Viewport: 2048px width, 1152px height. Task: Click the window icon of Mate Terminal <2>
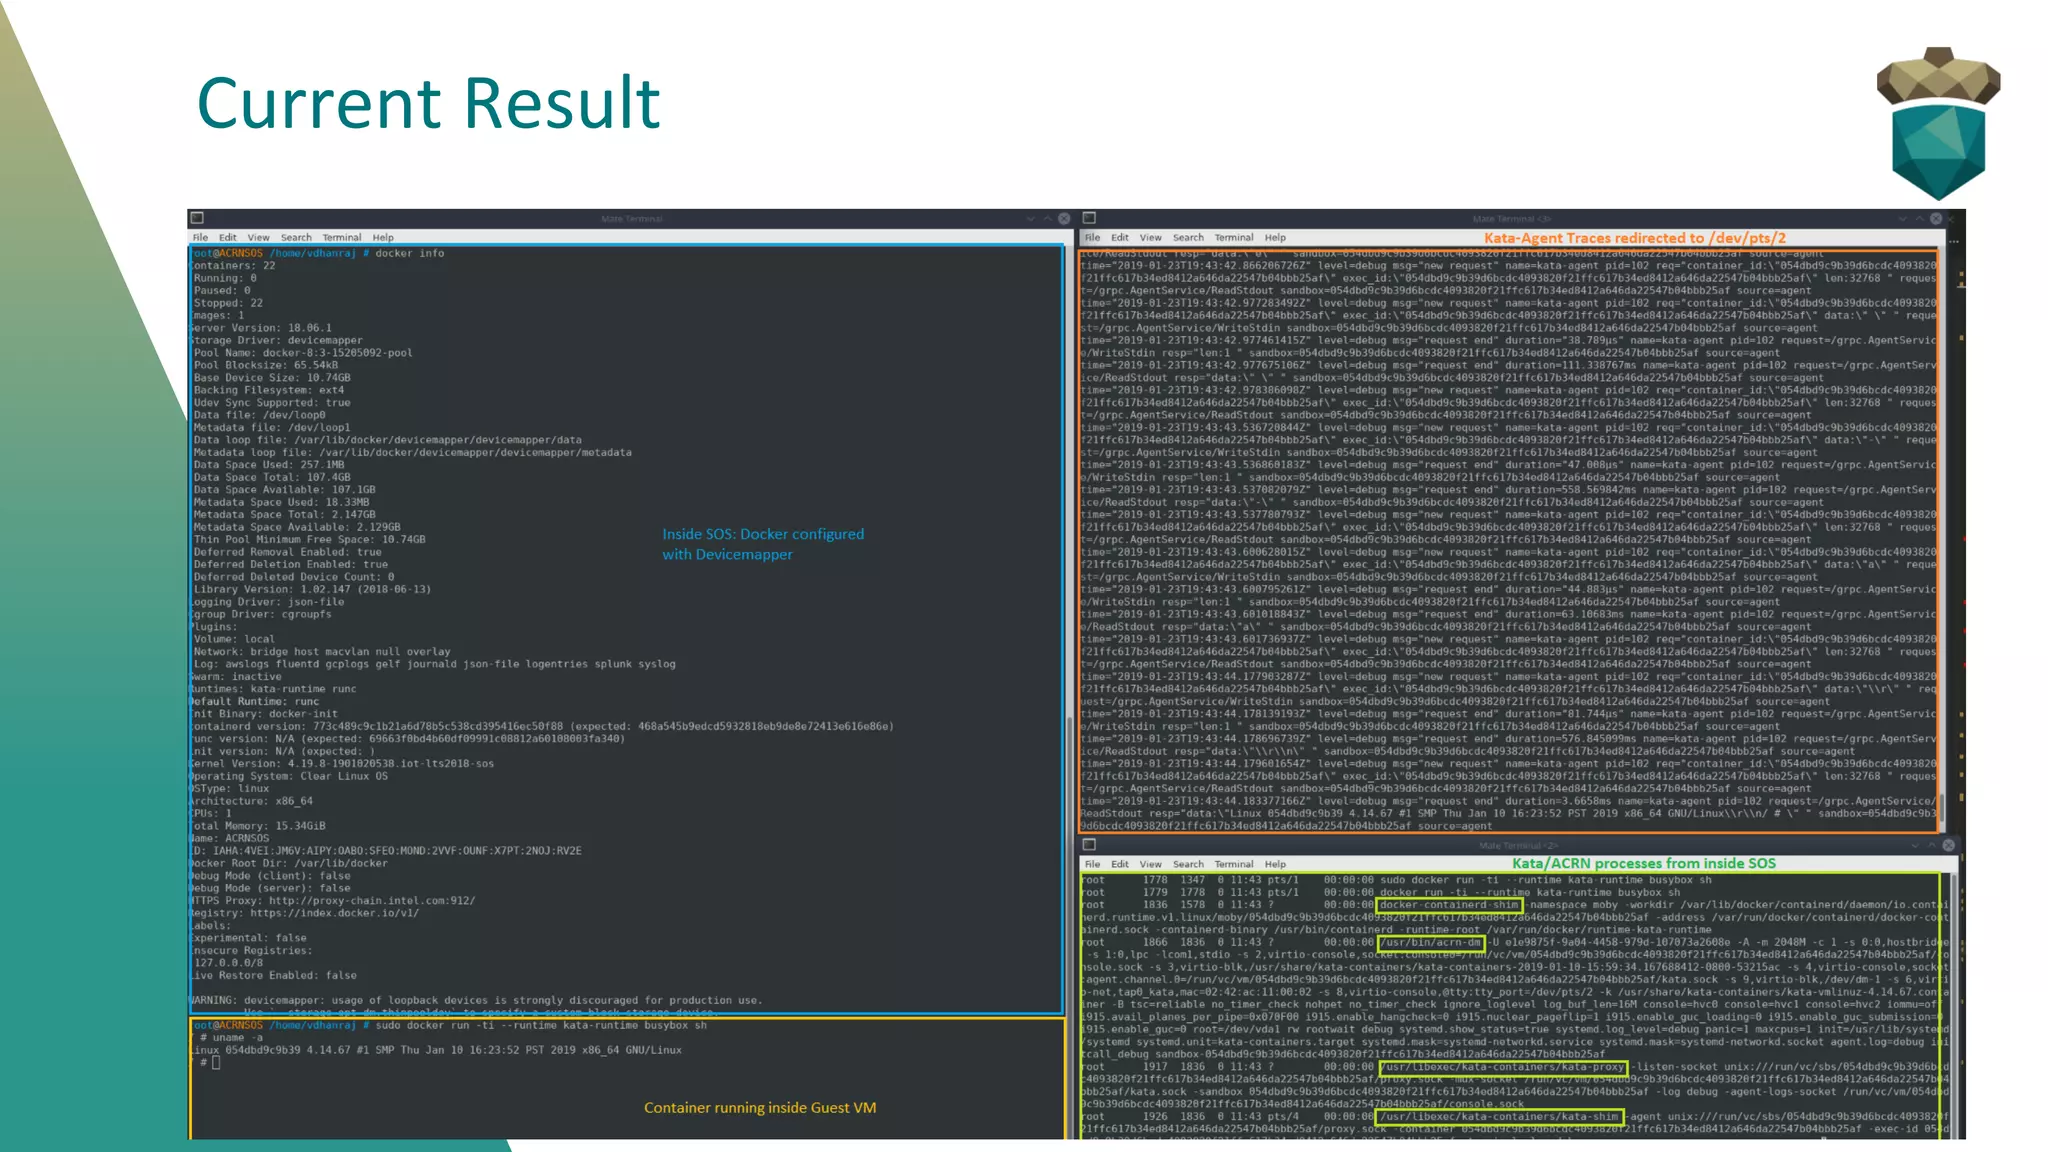1089,845
